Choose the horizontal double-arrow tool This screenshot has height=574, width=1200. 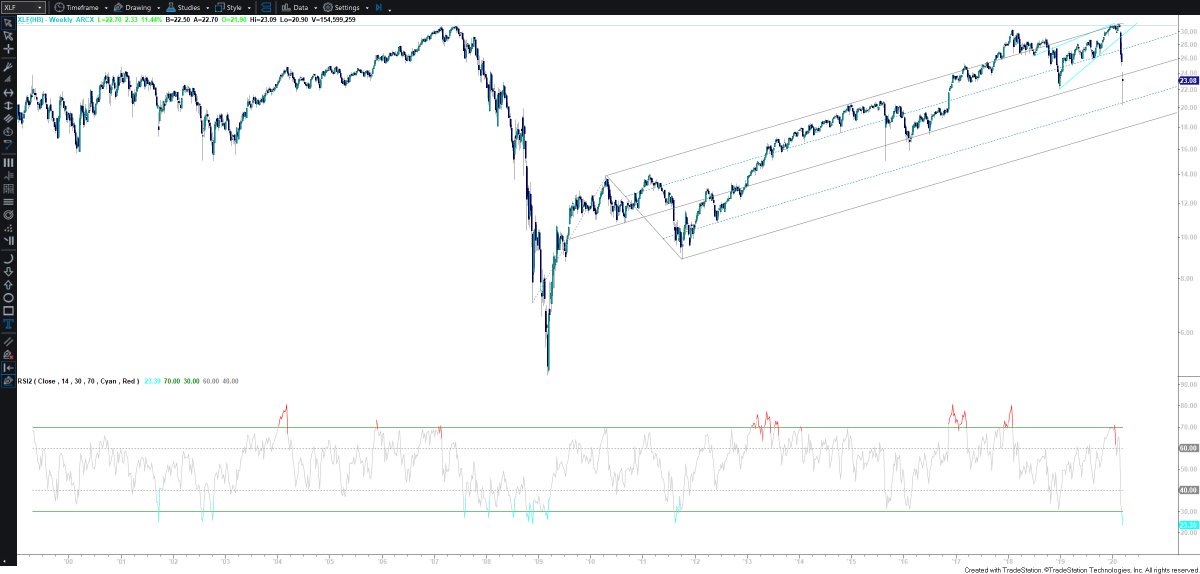pyautogui.click(x=8, y=92)
